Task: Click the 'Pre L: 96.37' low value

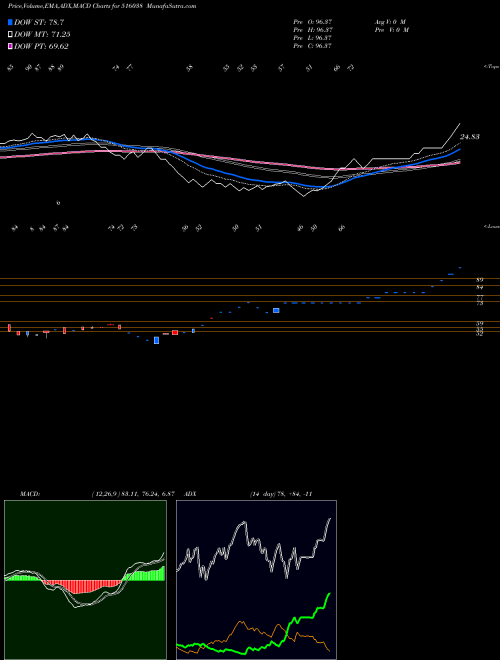Action: click(313, 38)
